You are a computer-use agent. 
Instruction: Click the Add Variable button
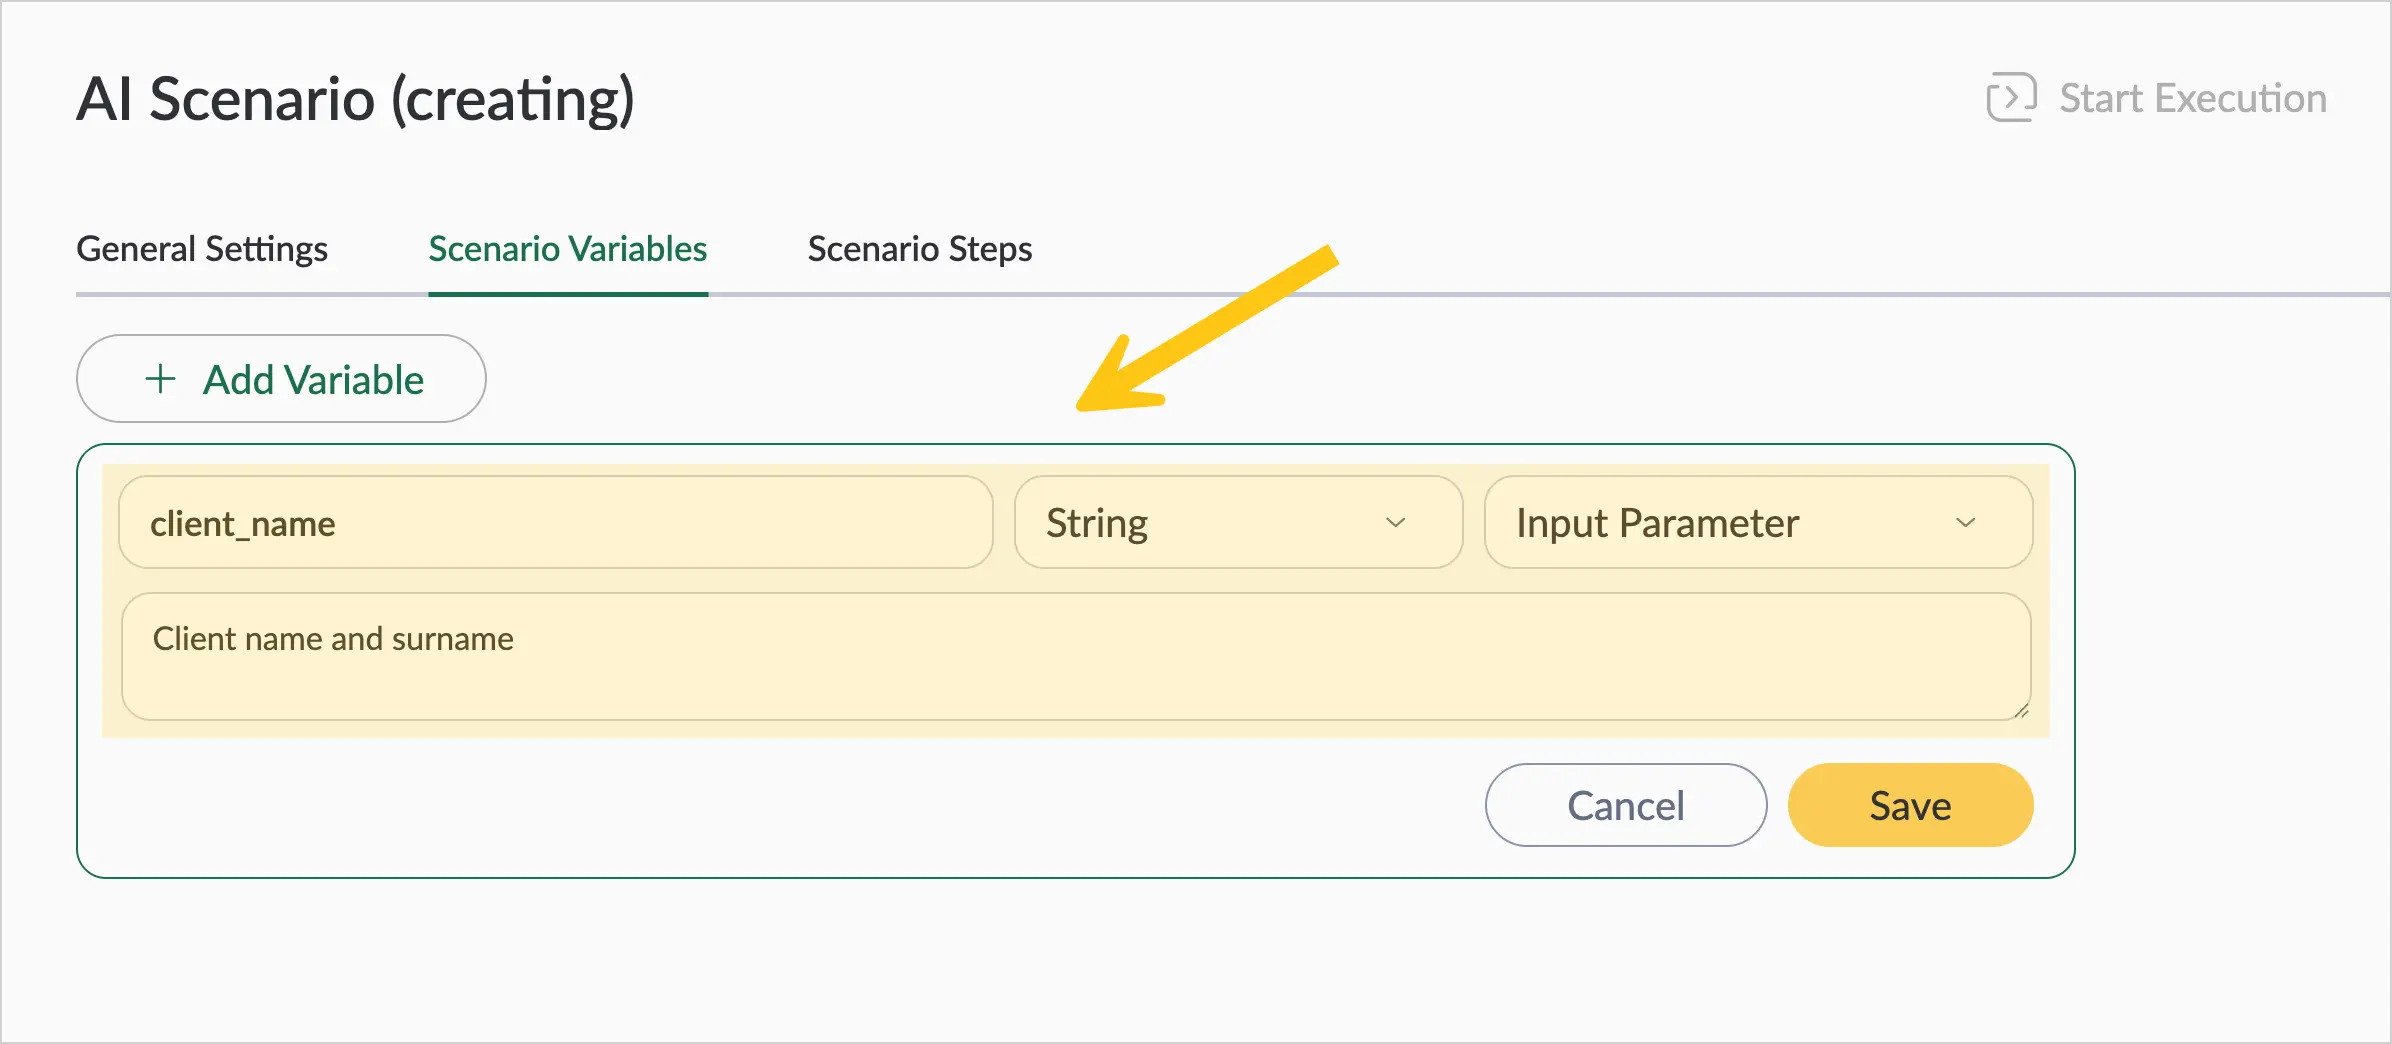click(x=281, y=379)
